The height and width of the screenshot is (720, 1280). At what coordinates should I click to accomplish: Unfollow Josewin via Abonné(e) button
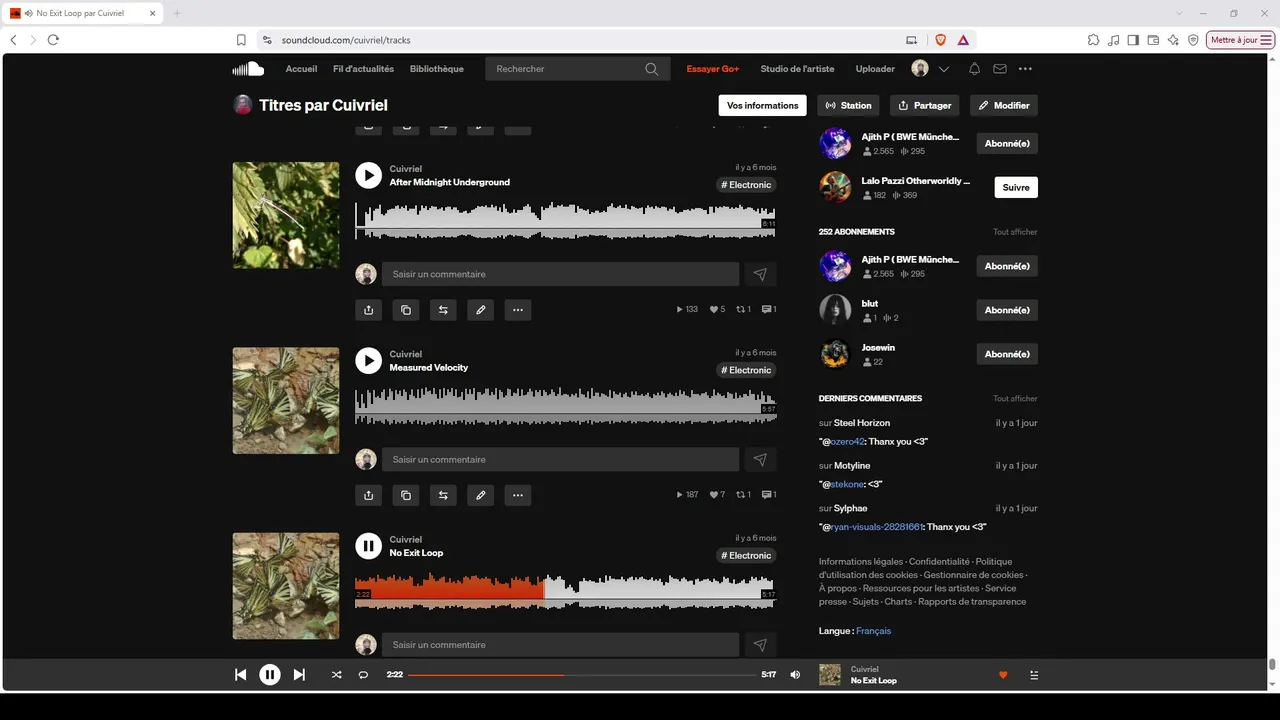pyautogui.click(x=1007, y=354)
